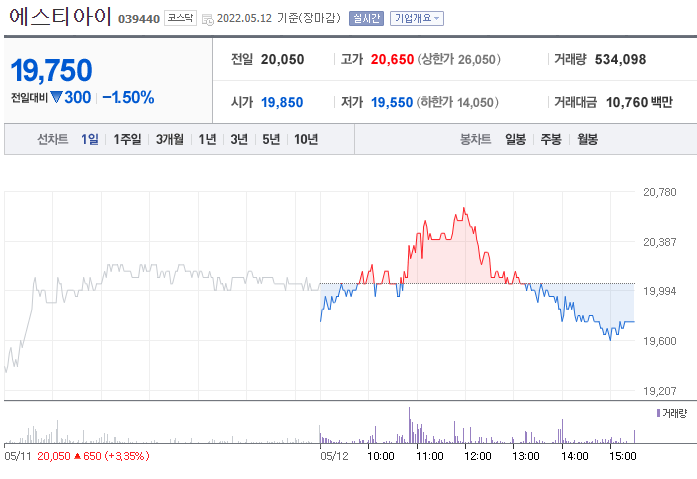This screenshot has height=479, width=697.
Task: Open the 일봉 daily candle chart
Action: [x=516, y=140]
